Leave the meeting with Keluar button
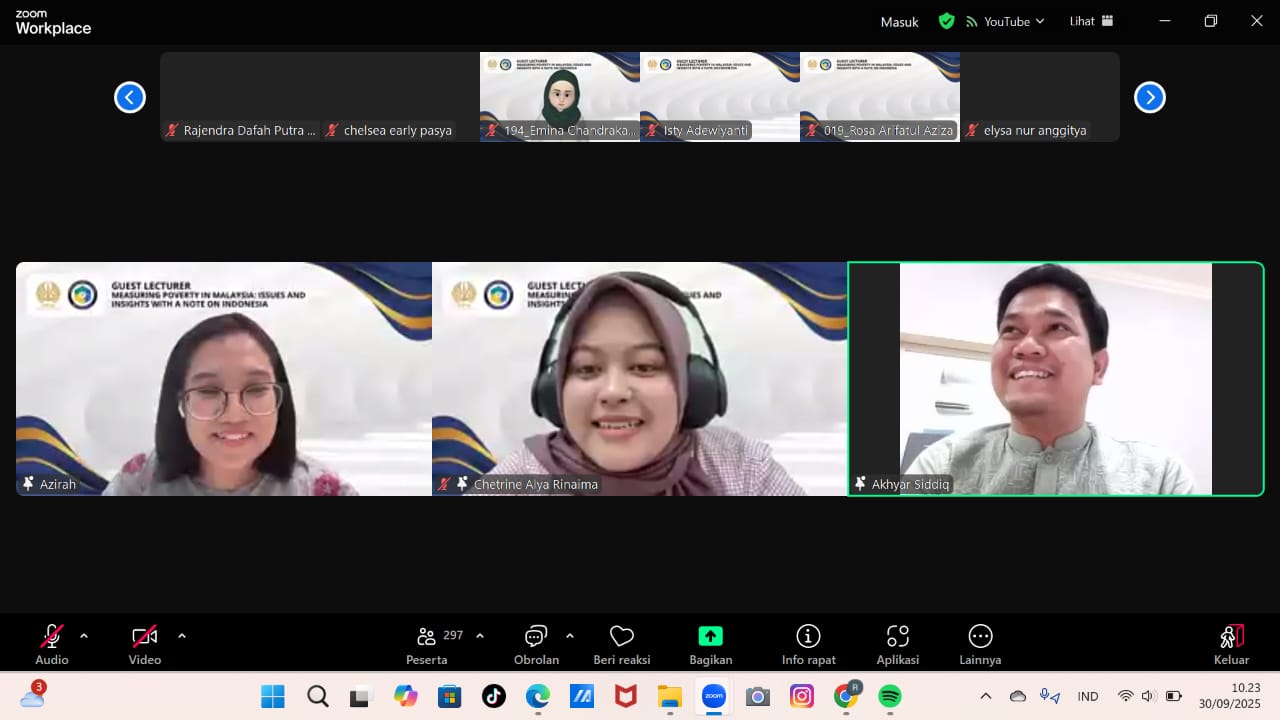The image size is (1280, 720). click(1231, 643)
